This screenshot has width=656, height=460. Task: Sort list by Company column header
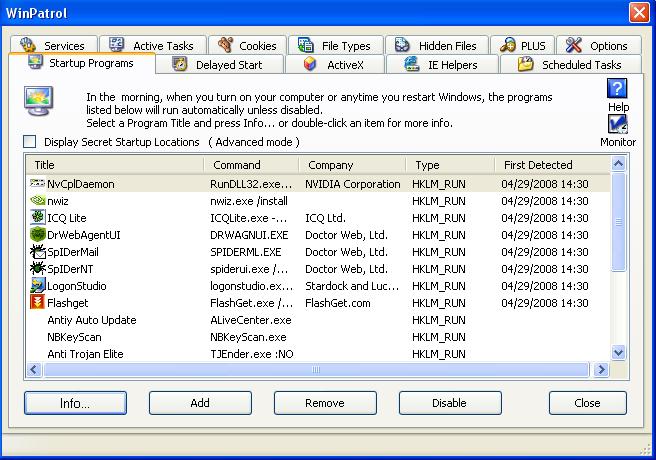(353, 165)
